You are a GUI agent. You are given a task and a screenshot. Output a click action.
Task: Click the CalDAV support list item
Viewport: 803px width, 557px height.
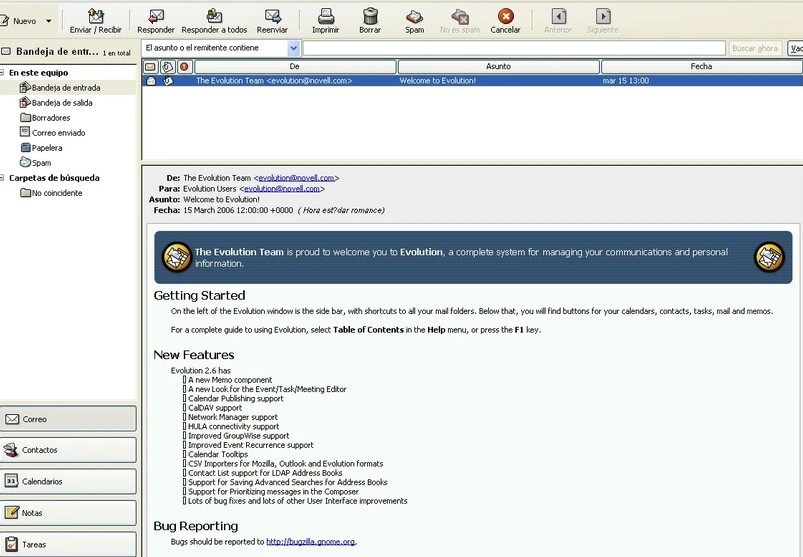[215, 408]
